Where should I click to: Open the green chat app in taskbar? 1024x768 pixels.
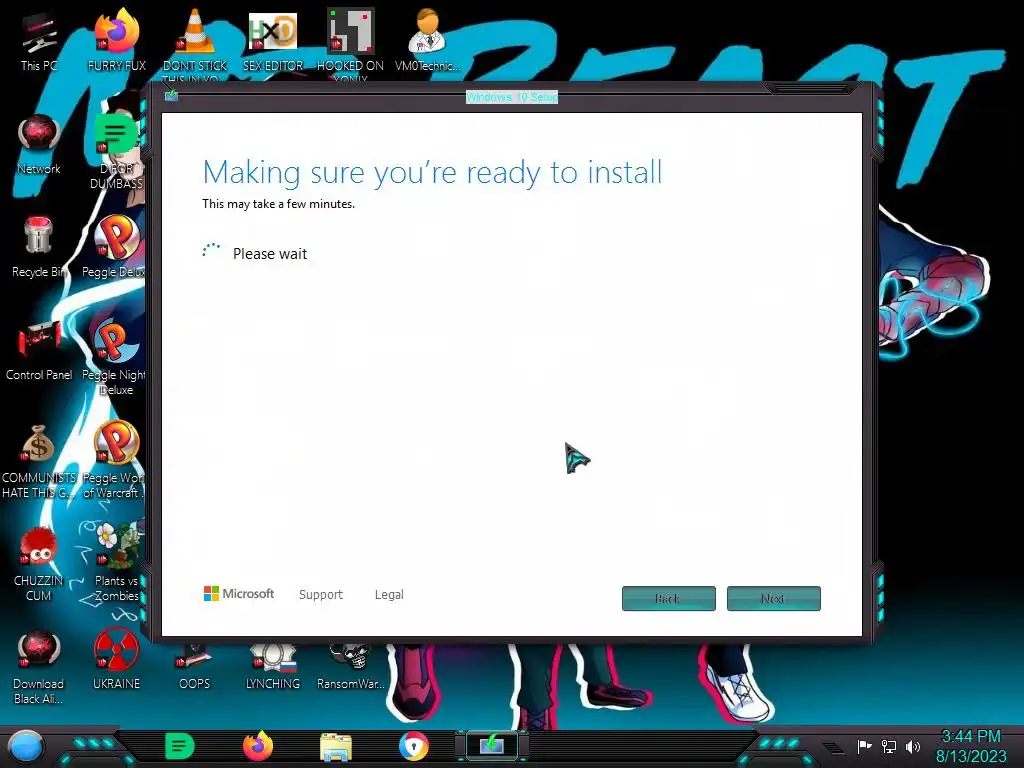180,746
